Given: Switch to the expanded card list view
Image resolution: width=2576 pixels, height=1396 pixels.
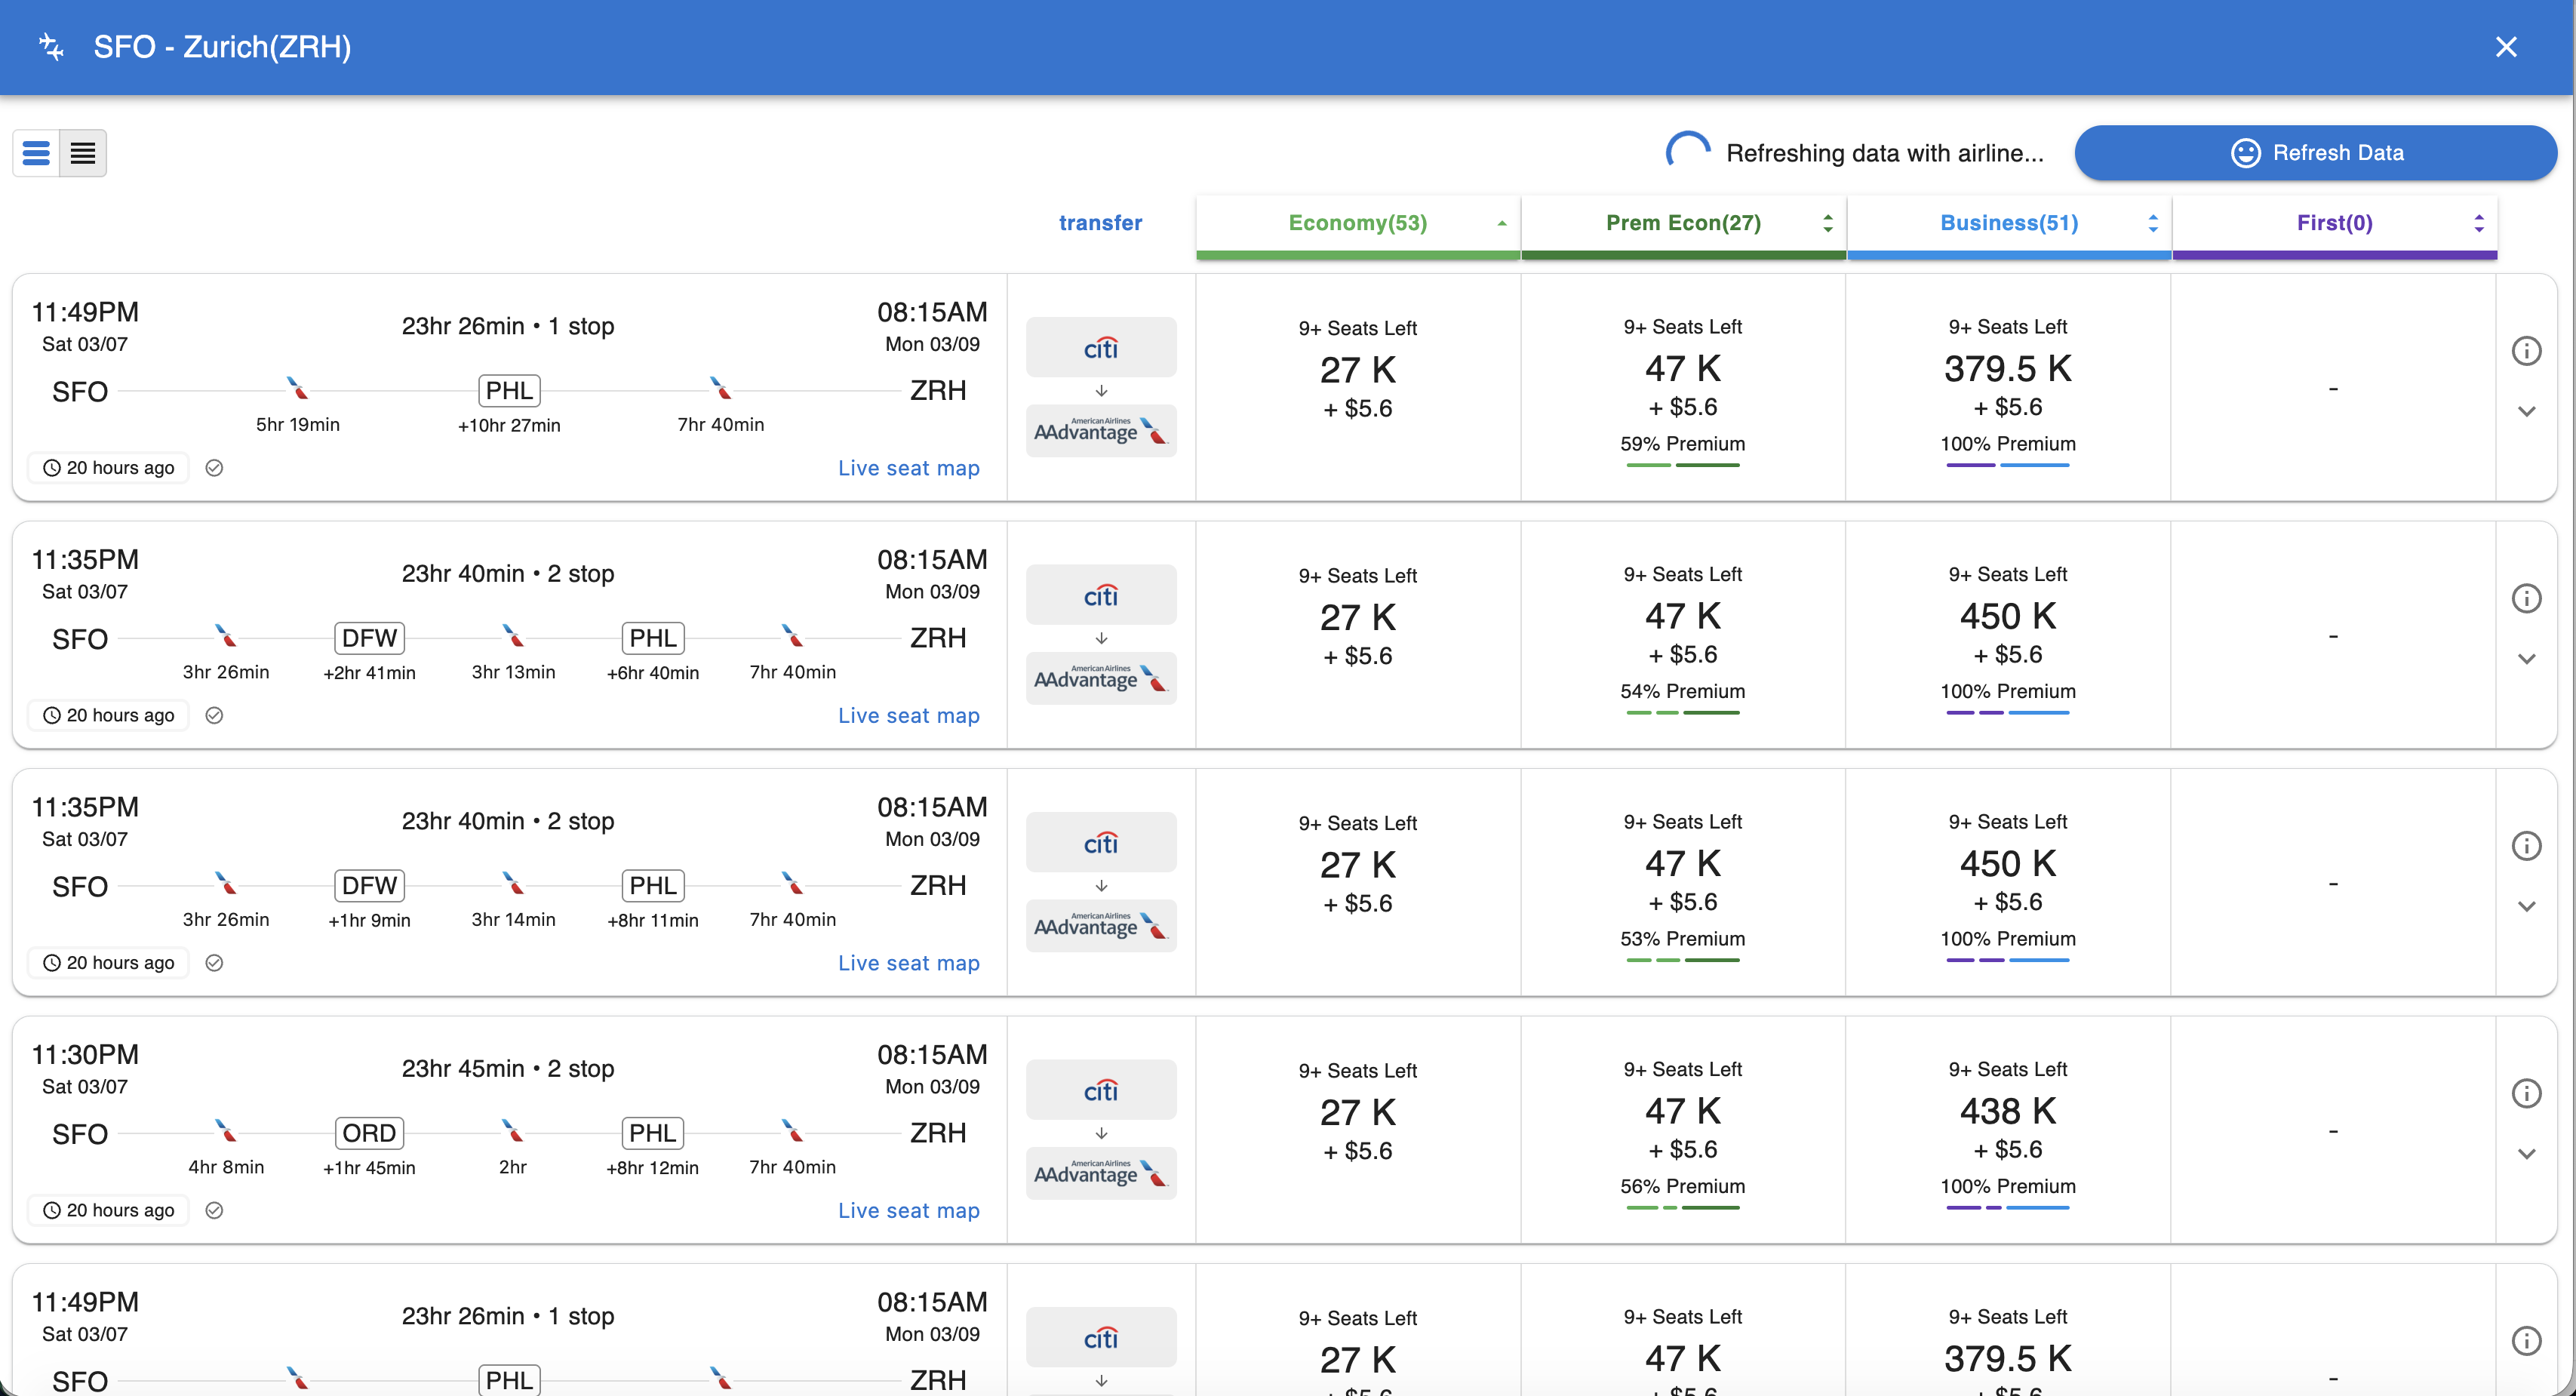Looking at the screenshot, I should [36, 153].
